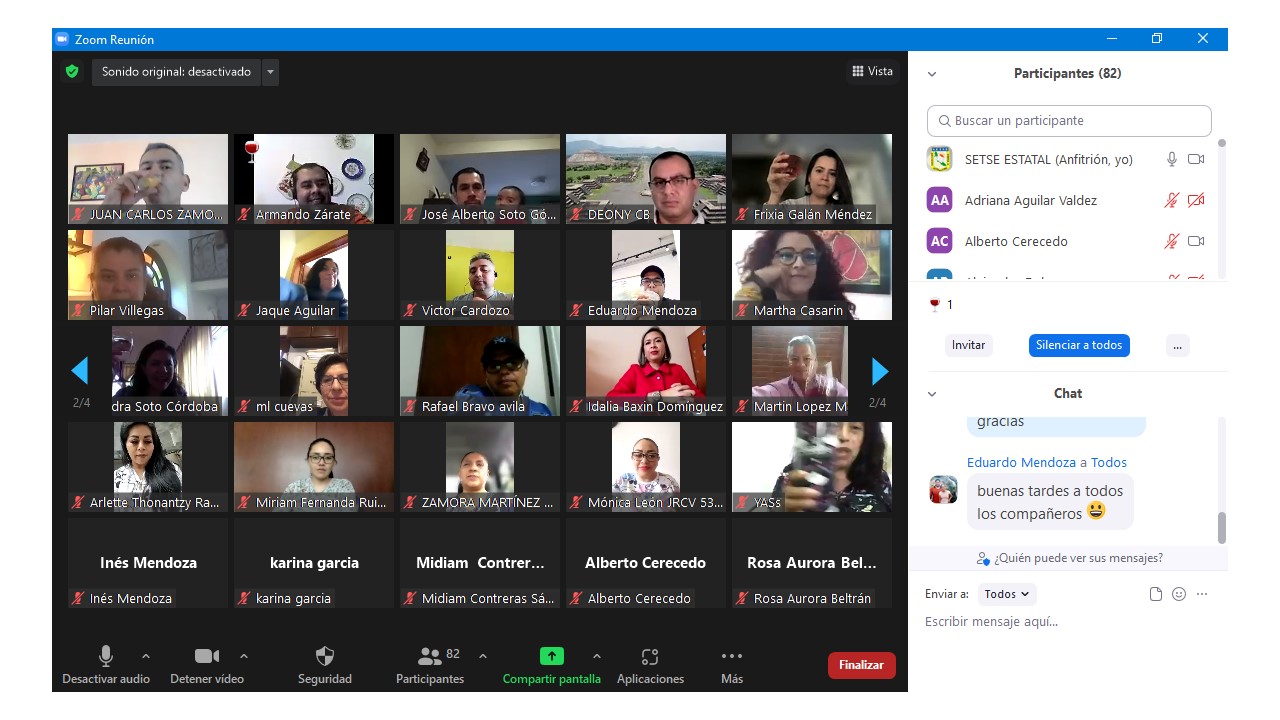
Task: Click the Invitar button
Action: 968,345
